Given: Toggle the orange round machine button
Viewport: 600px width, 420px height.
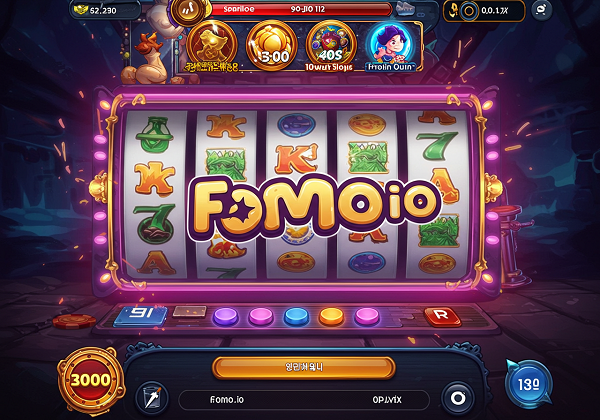Looking at the screenshot, I should pos(331,317).
